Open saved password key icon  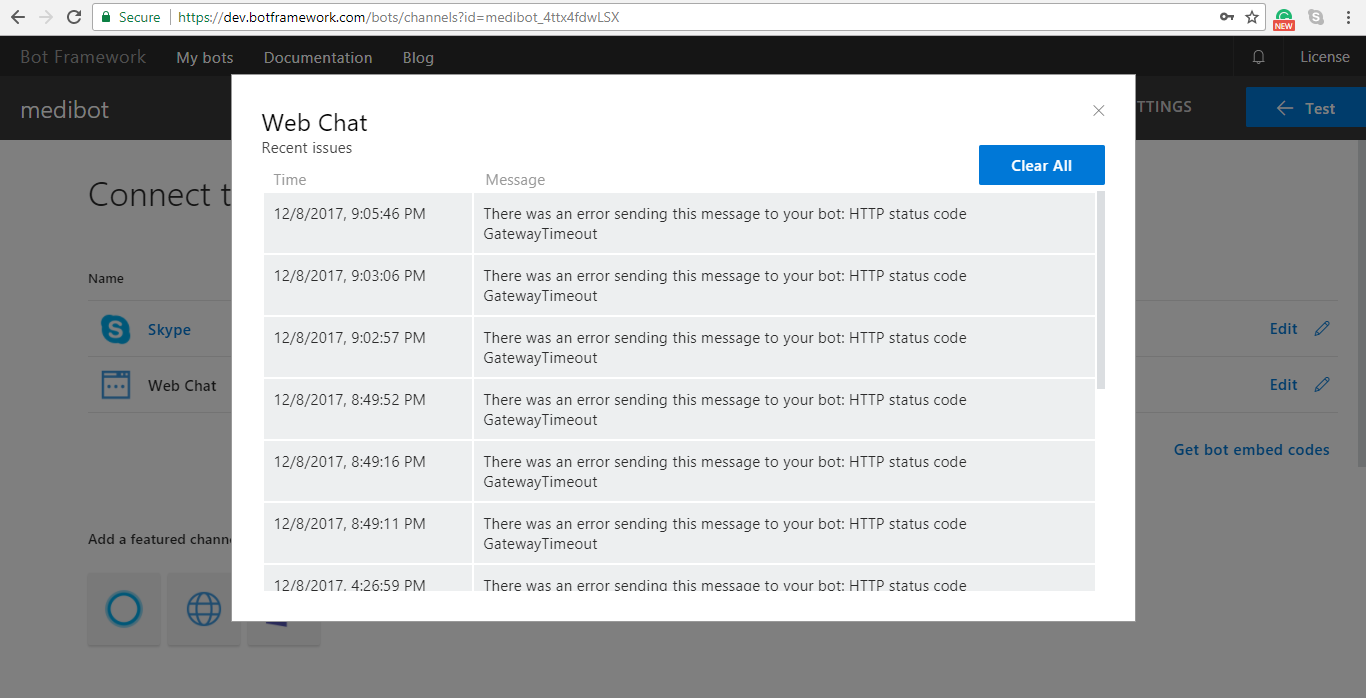tap(1226, 17)
